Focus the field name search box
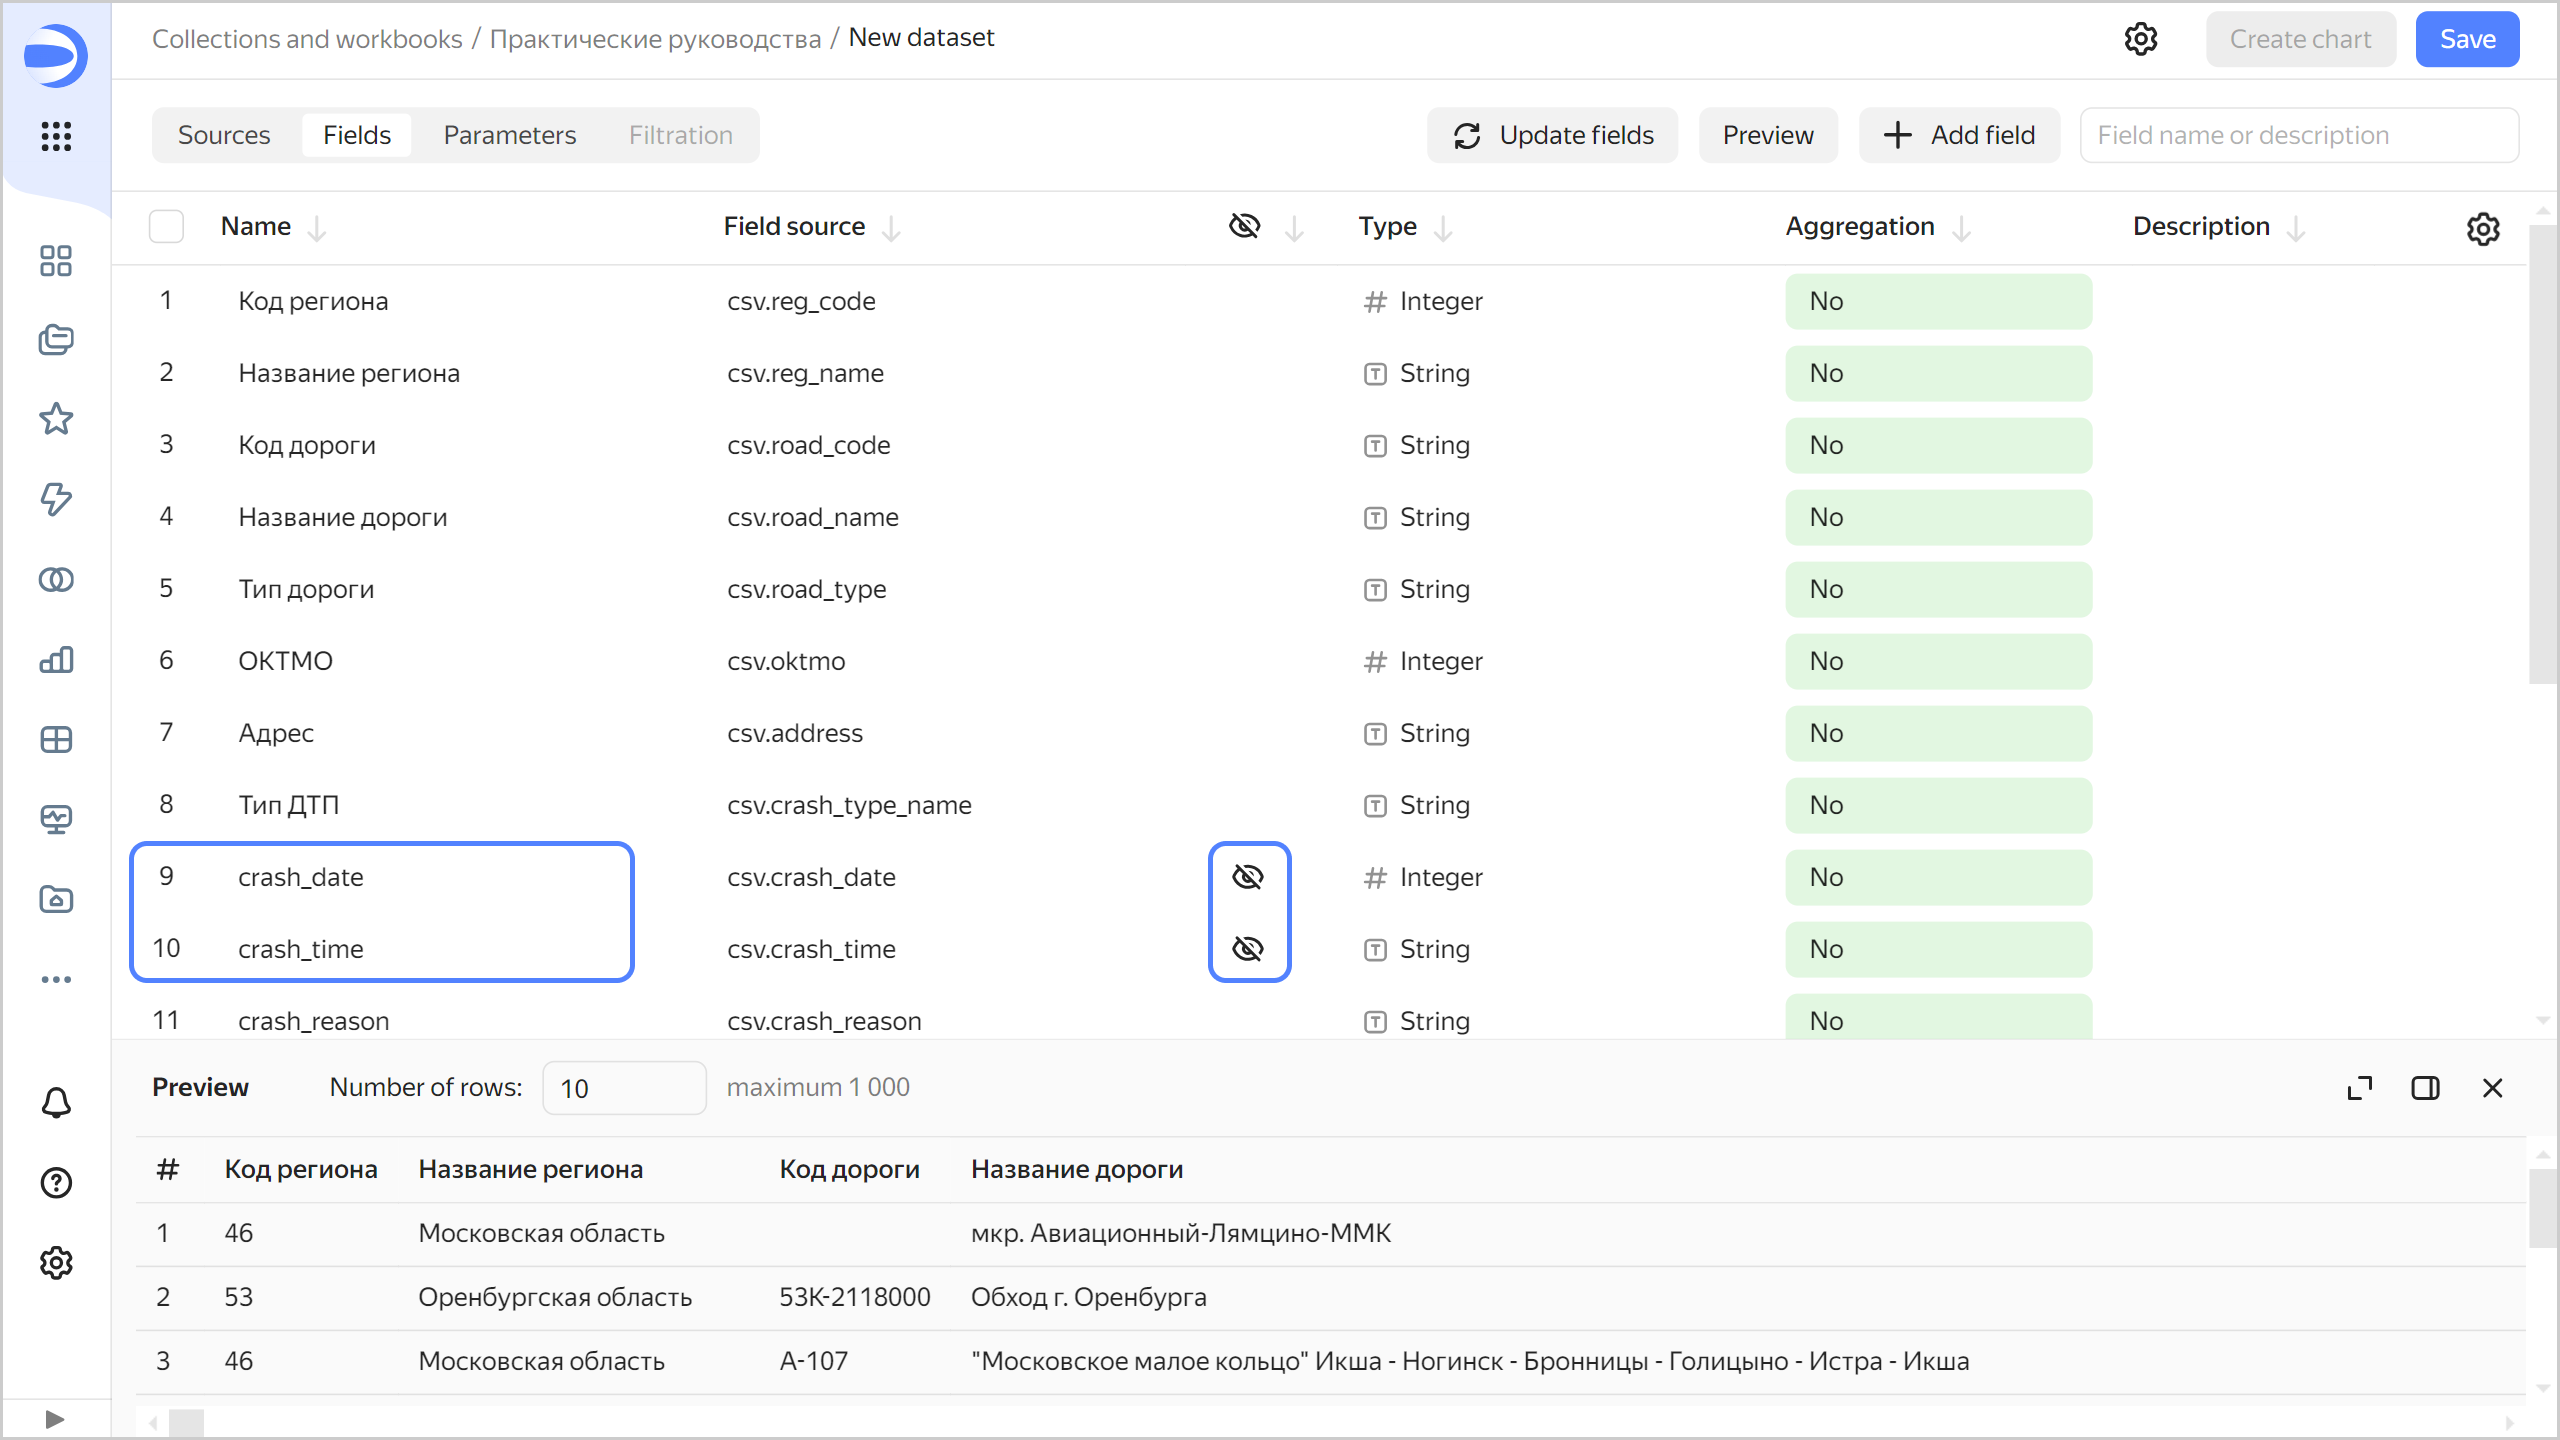 tap(2298, 135)
